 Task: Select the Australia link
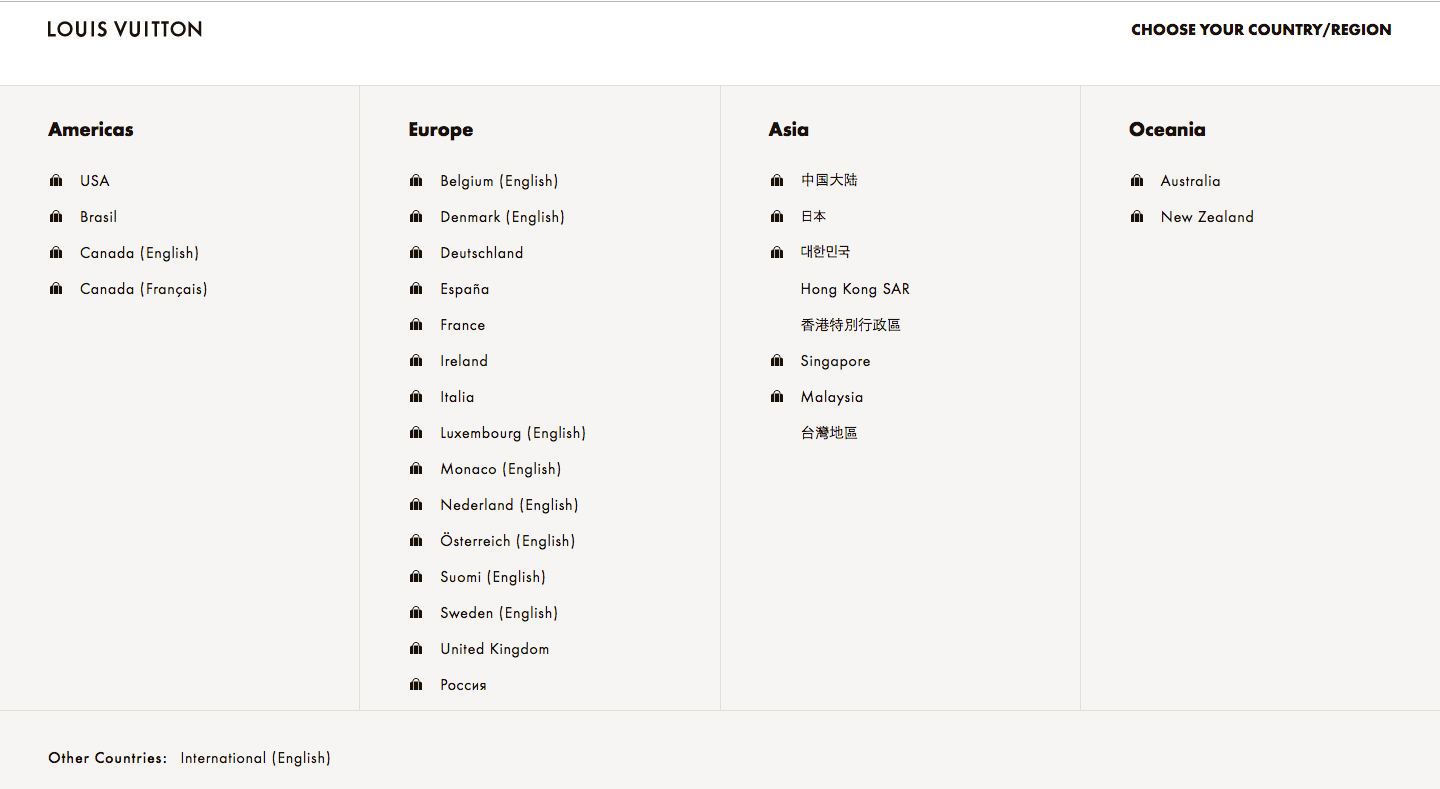coord(1190,181)
